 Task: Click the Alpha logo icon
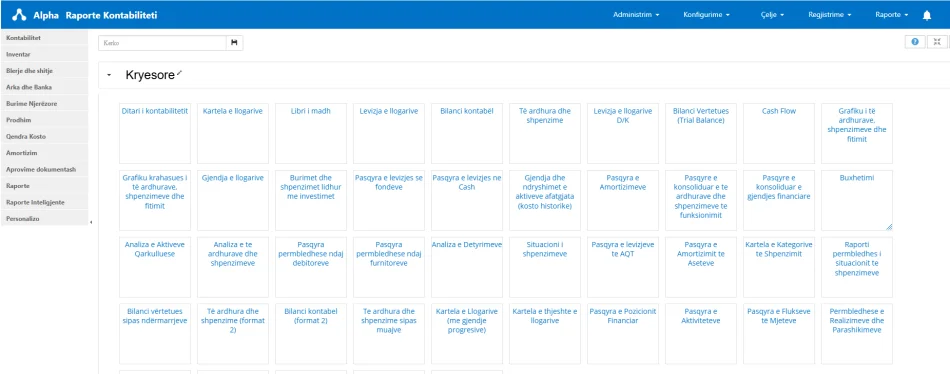[19, 15]
